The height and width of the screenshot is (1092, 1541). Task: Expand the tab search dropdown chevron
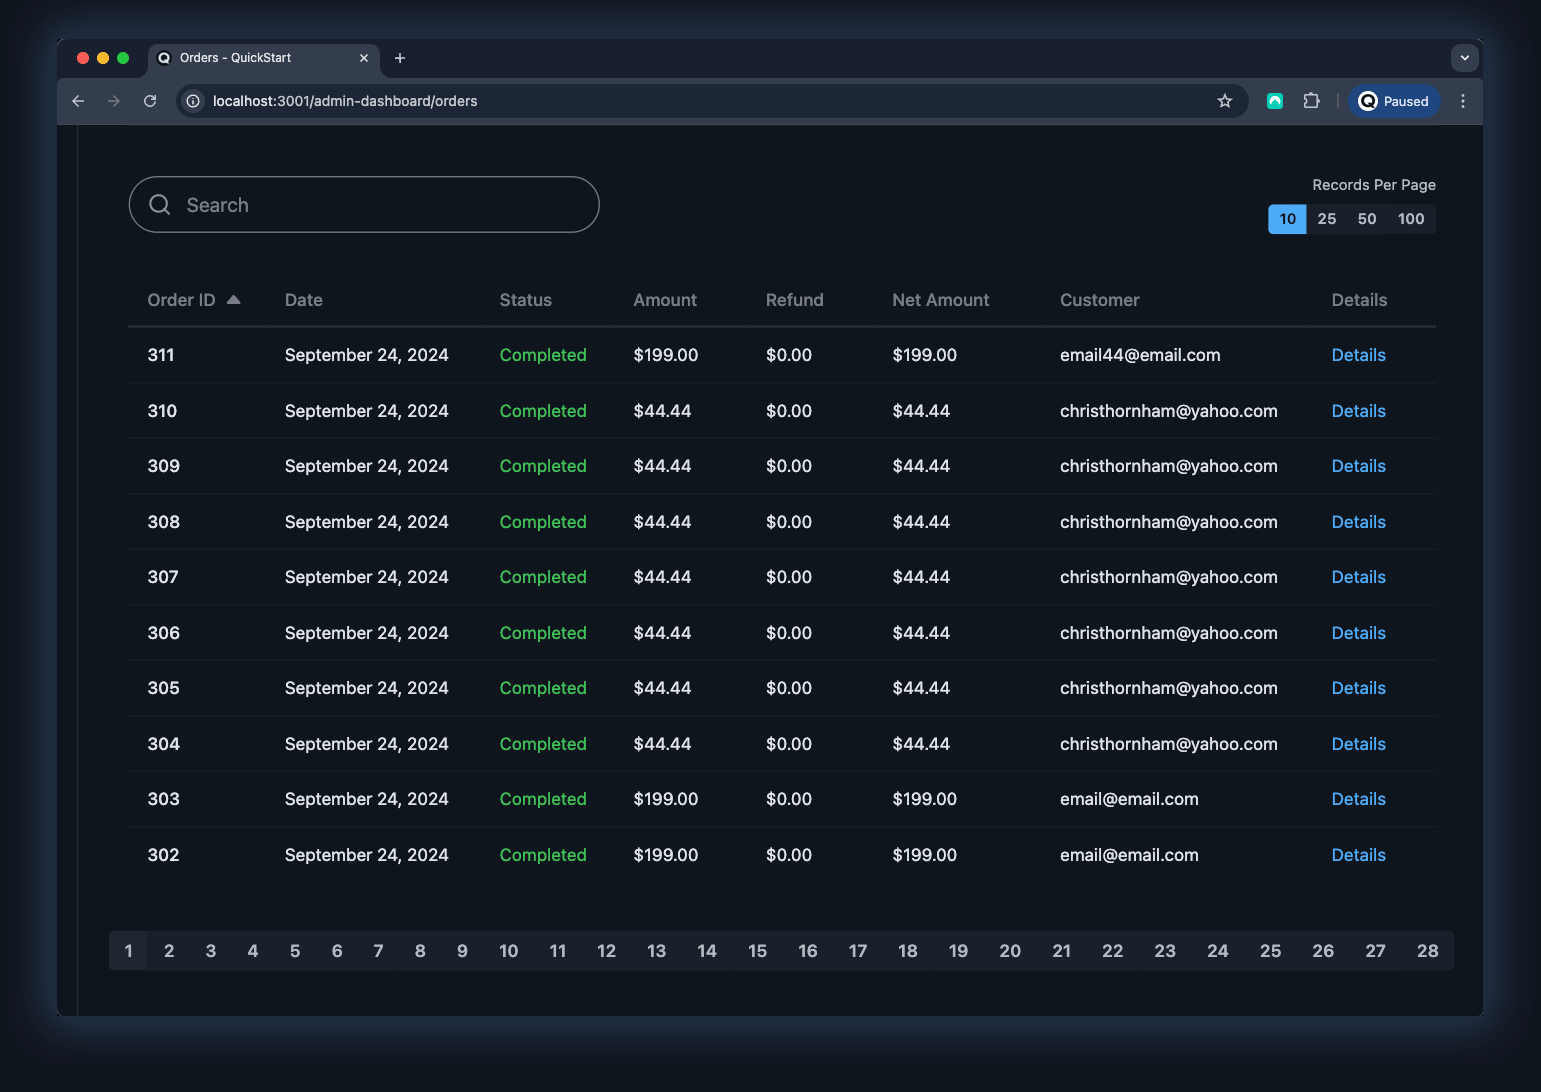pos(1464,58)
